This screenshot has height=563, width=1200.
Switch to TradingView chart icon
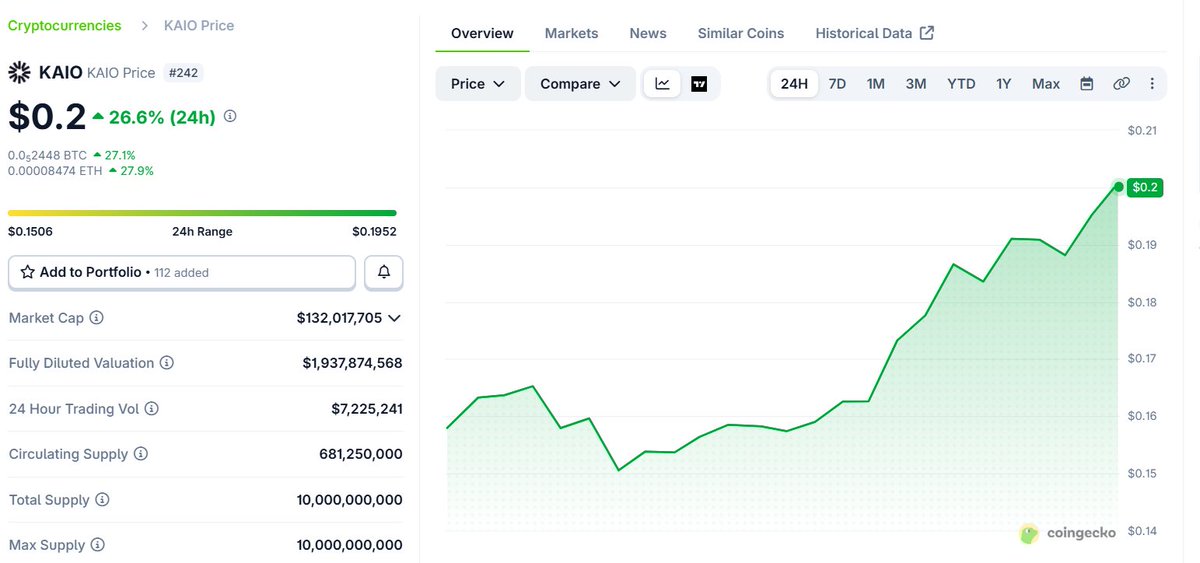[x=699, y=84]
